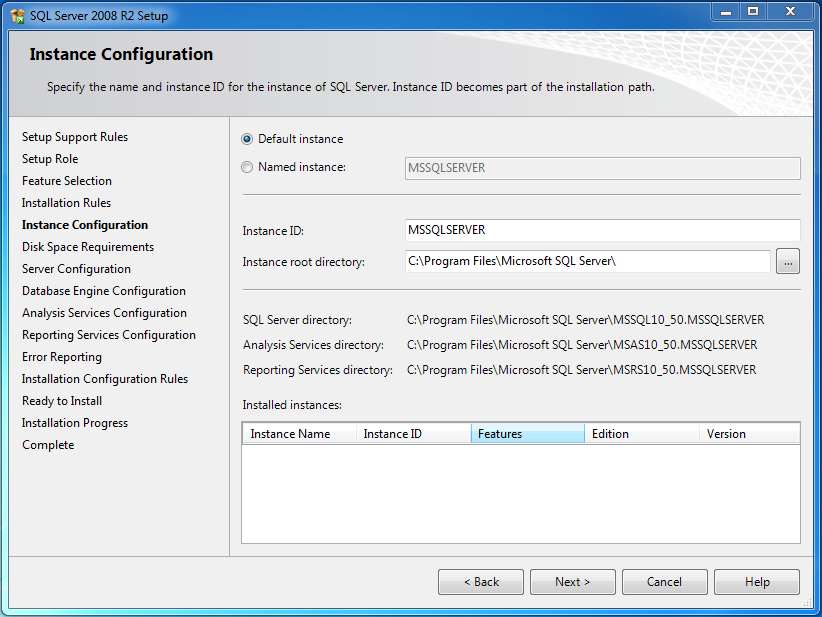822x617 pixels.
Task: Select Database Engine Configuration step
Action: 104,291
